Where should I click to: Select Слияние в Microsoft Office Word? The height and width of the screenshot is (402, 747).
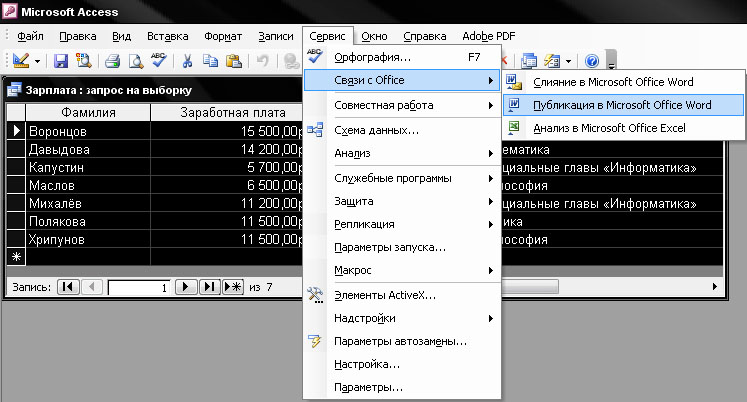pos(623,82)
